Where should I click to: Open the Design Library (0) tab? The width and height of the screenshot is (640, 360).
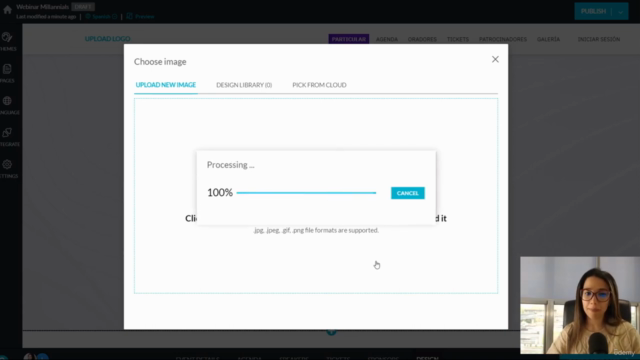244,85
